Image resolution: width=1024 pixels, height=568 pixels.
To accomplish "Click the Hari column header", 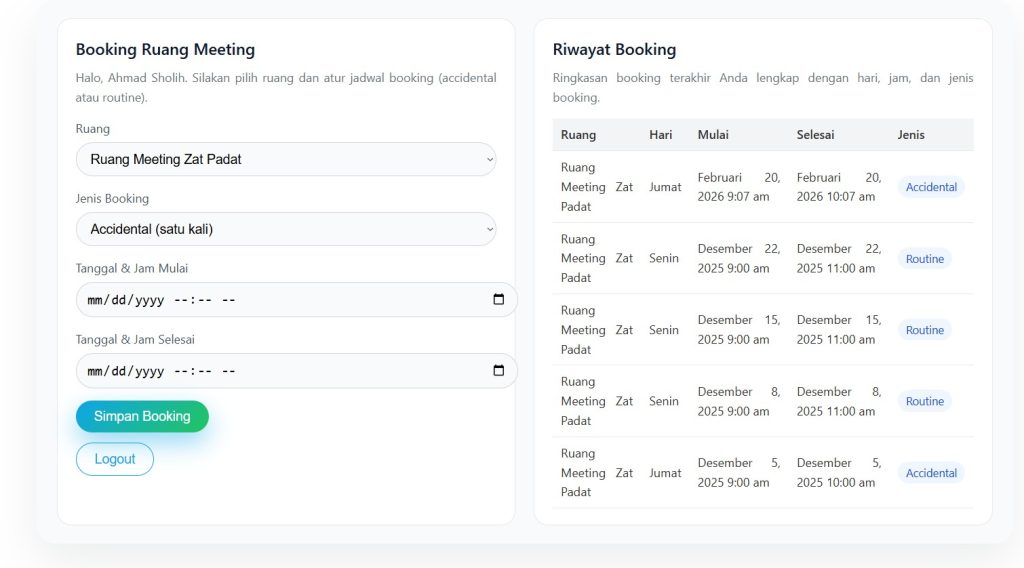I will click(x=660, y=135).
